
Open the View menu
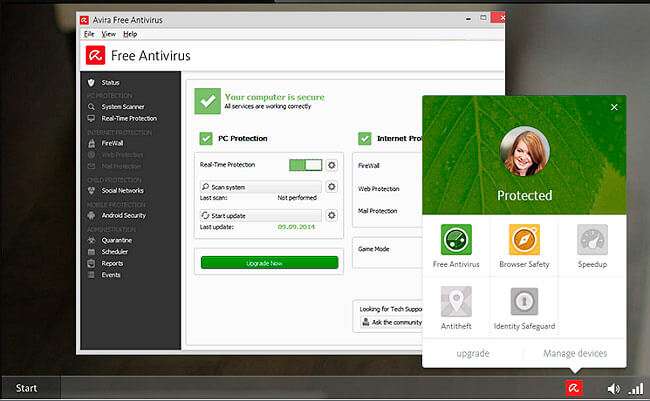[x=109, y=34]
